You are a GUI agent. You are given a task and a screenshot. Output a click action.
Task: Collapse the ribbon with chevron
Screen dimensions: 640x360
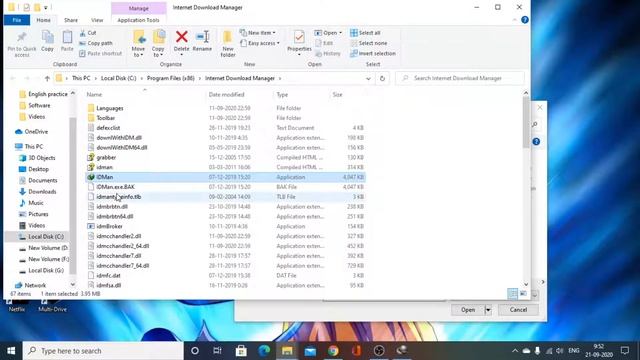[x=514, y=20]
